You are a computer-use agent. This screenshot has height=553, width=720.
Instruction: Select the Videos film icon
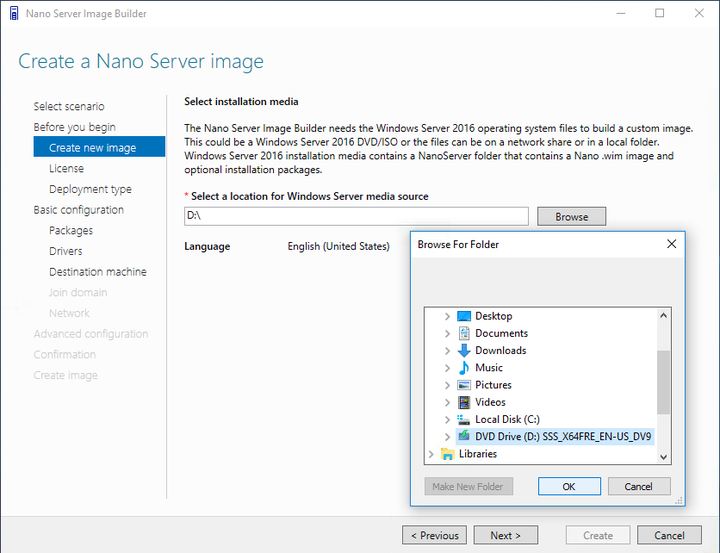coord(464,402)
